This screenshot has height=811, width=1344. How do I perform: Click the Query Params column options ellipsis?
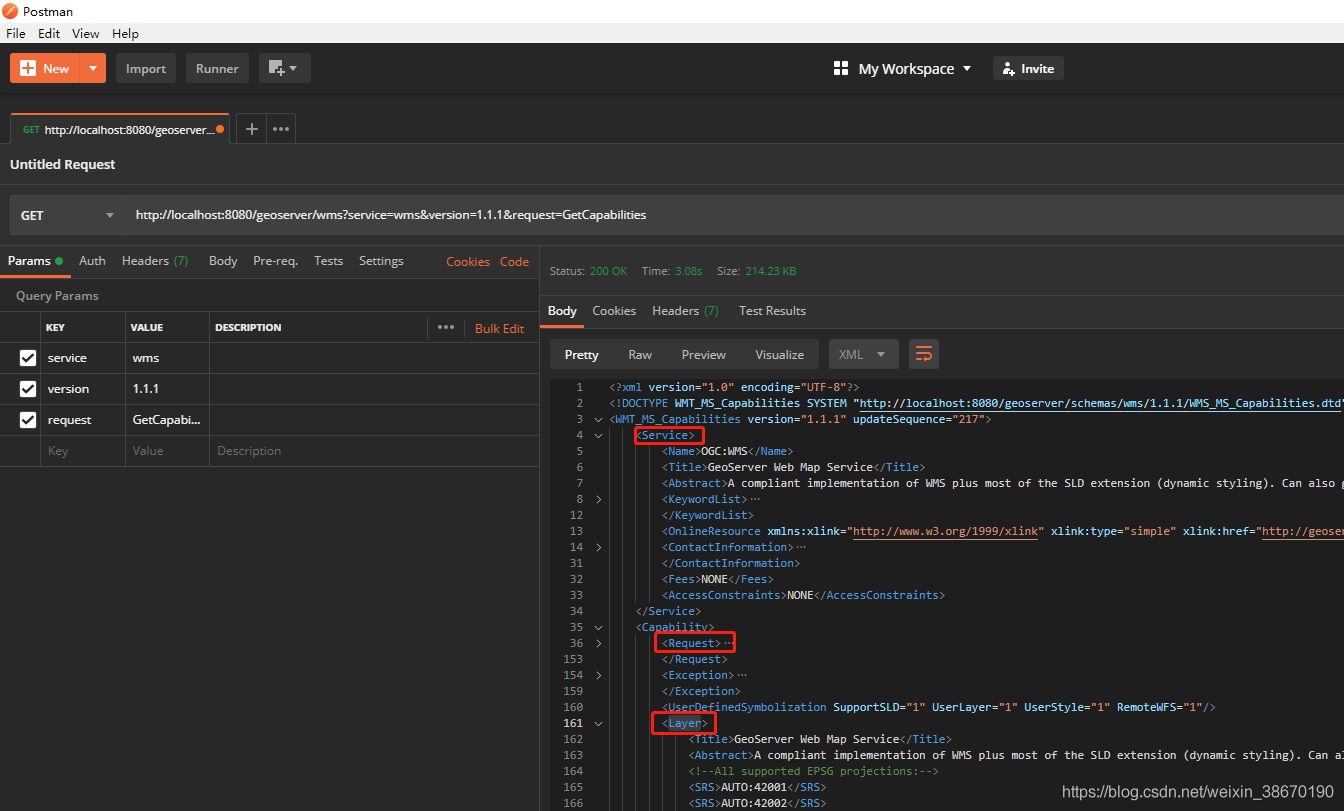445,328
